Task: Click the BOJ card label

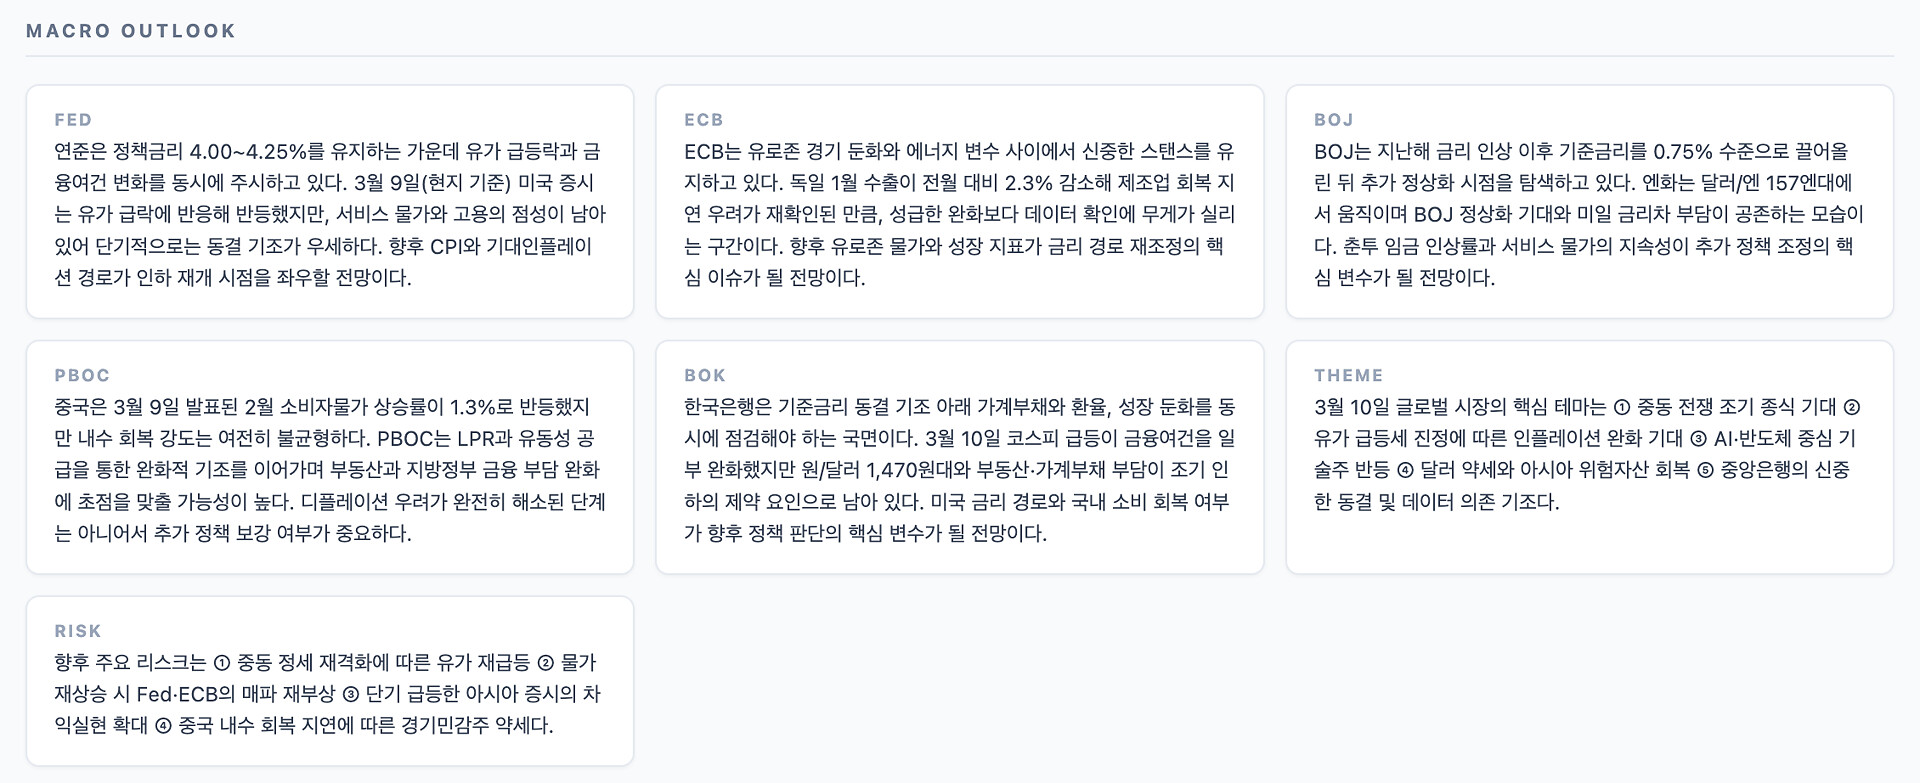Action: [1333, 120]
